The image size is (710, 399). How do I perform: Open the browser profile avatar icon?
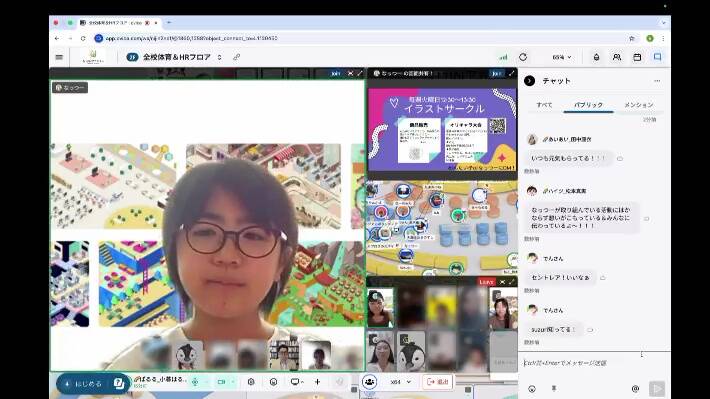click(650, 38)
